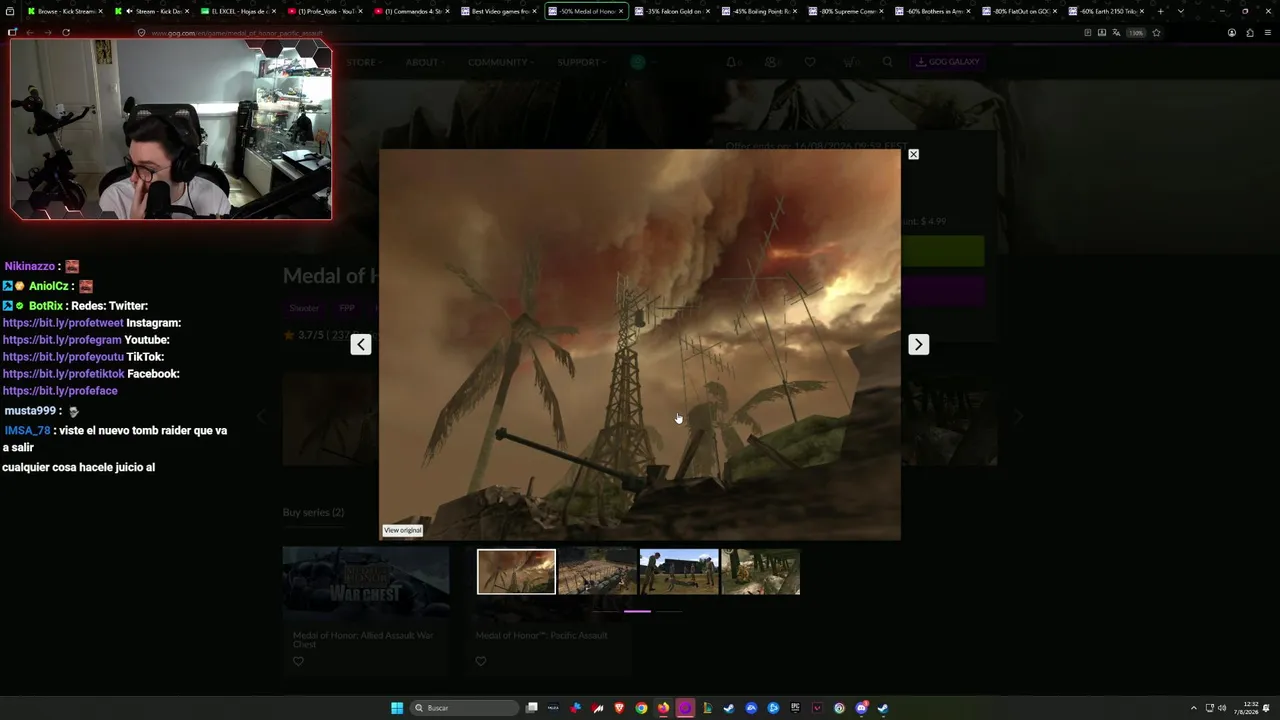Click the IMSA_78 chat username
The height and width of the screenshot is (720, 1280).
coord(27,431)
